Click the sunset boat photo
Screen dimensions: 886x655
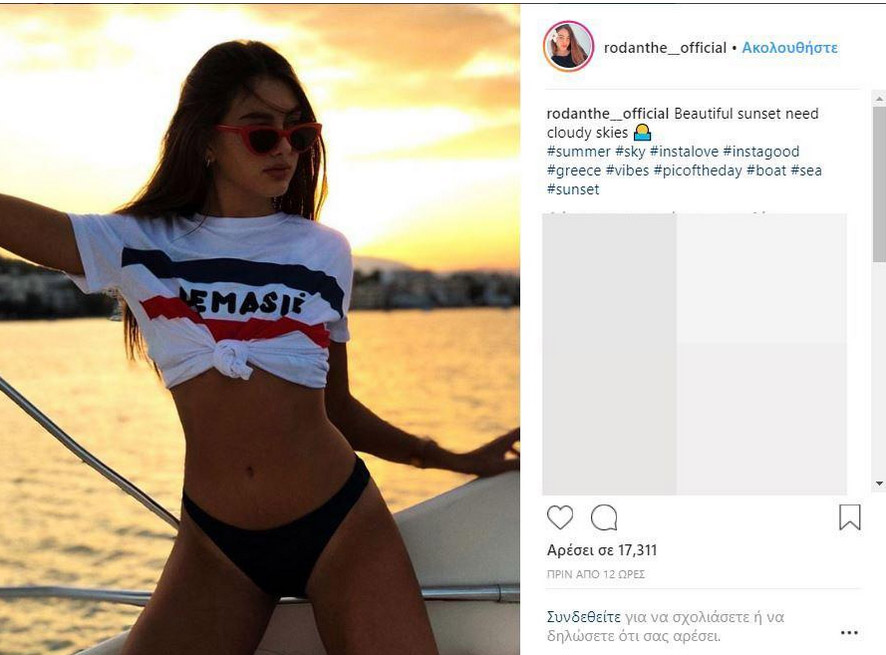pos(260,329)
